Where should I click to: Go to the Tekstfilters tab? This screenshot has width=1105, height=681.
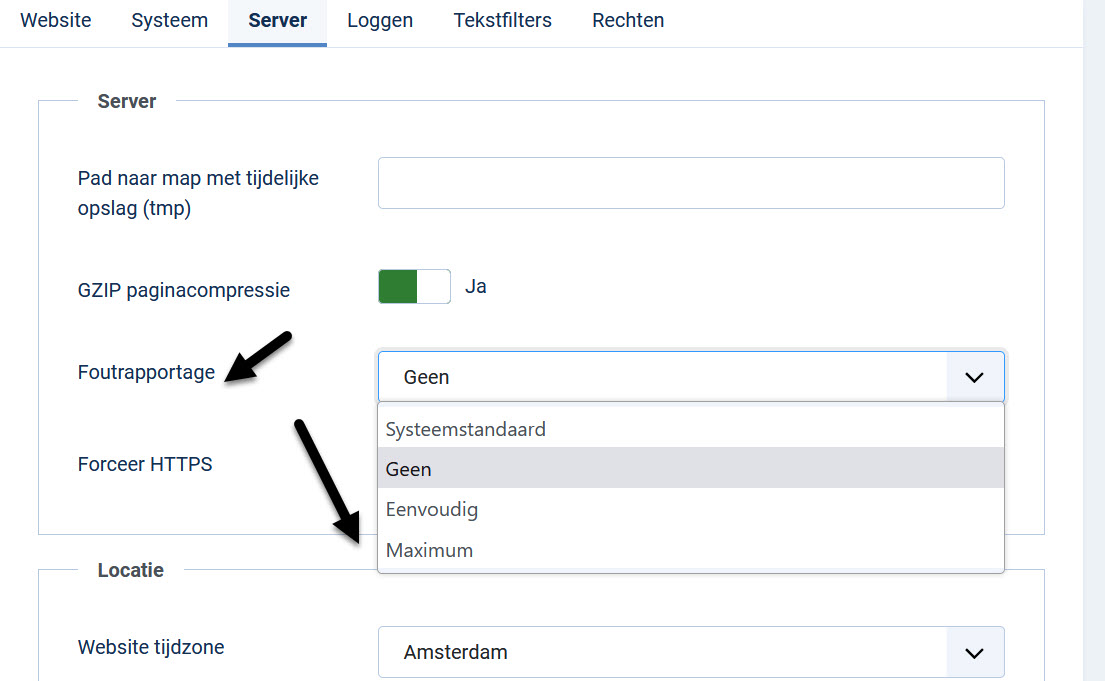502,20
